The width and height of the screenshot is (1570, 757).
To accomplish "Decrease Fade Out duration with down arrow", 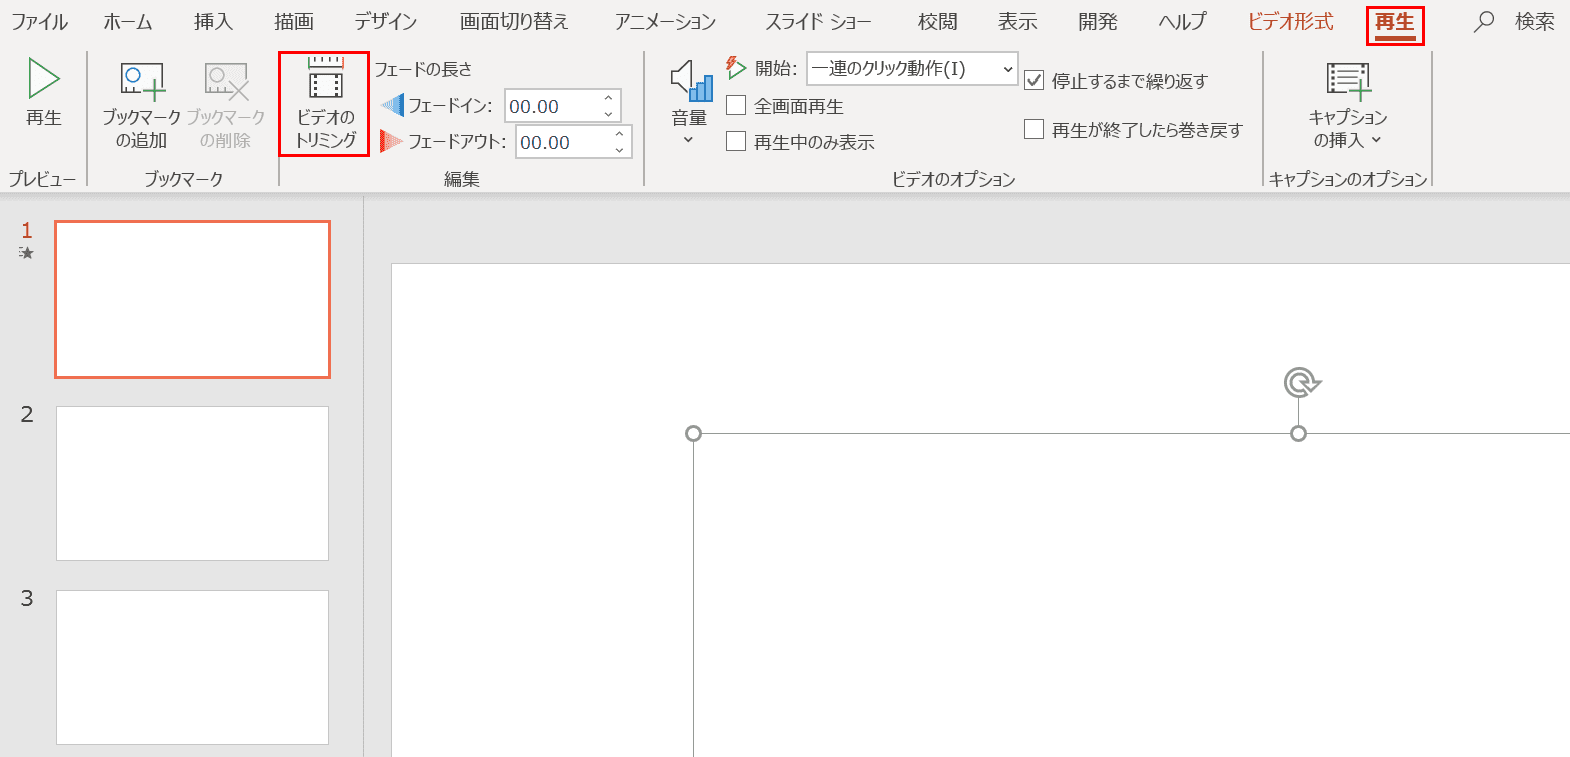I will tap(619, 150).
